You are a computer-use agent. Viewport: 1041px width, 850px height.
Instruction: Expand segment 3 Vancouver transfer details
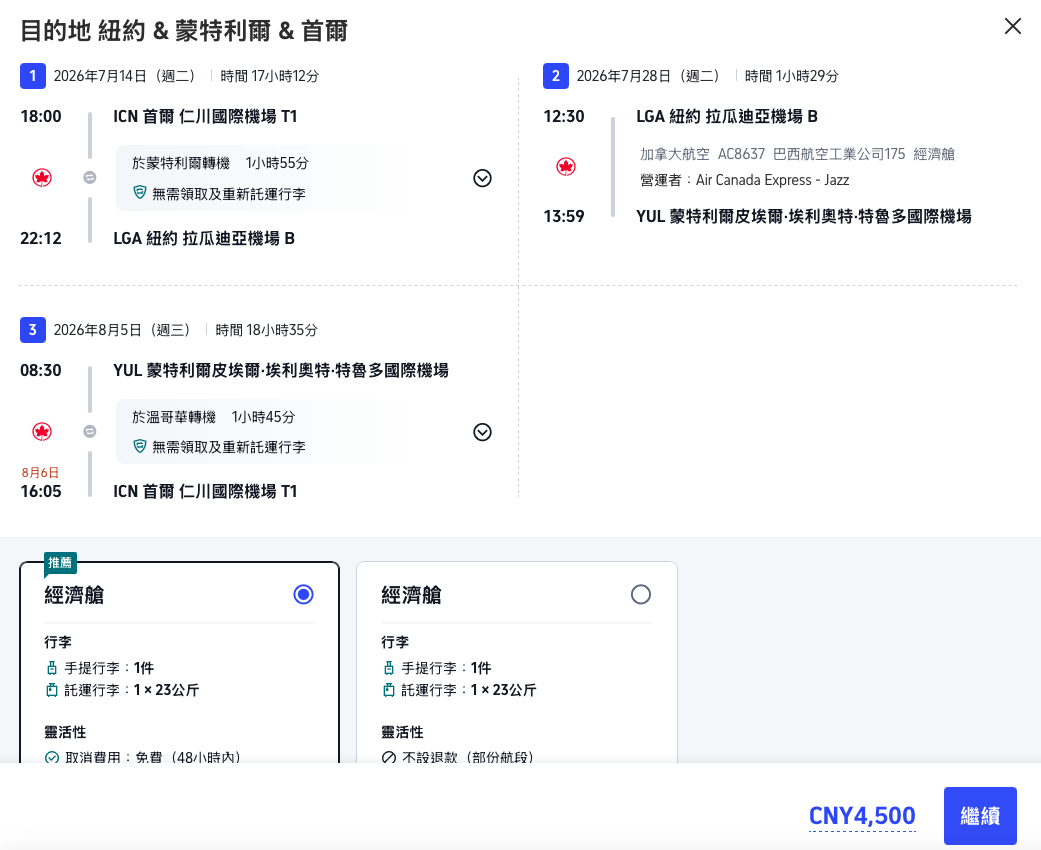click(482, 432)
